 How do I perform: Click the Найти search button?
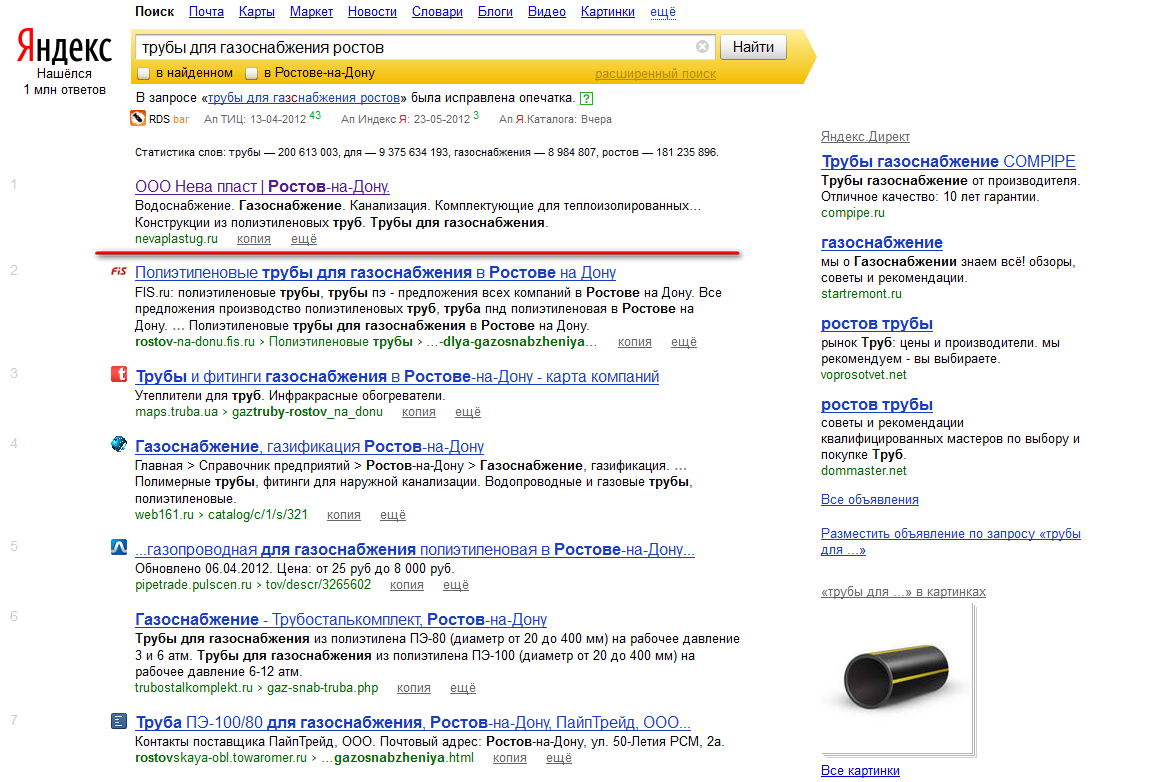(x=753, y=47)
